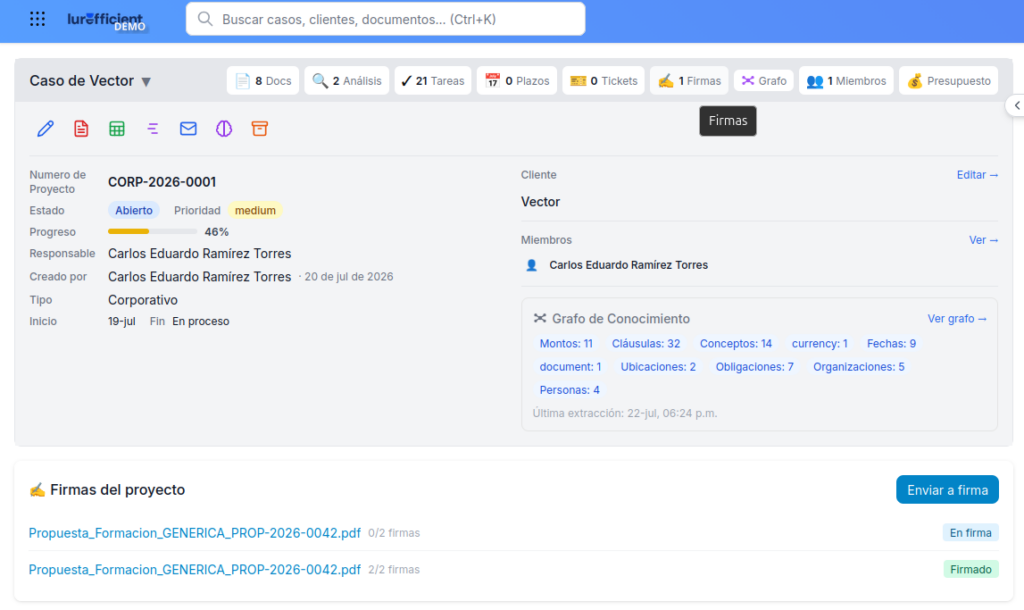Click the member avatar icon
This screenshot has width=1024, height=610.
532,265
